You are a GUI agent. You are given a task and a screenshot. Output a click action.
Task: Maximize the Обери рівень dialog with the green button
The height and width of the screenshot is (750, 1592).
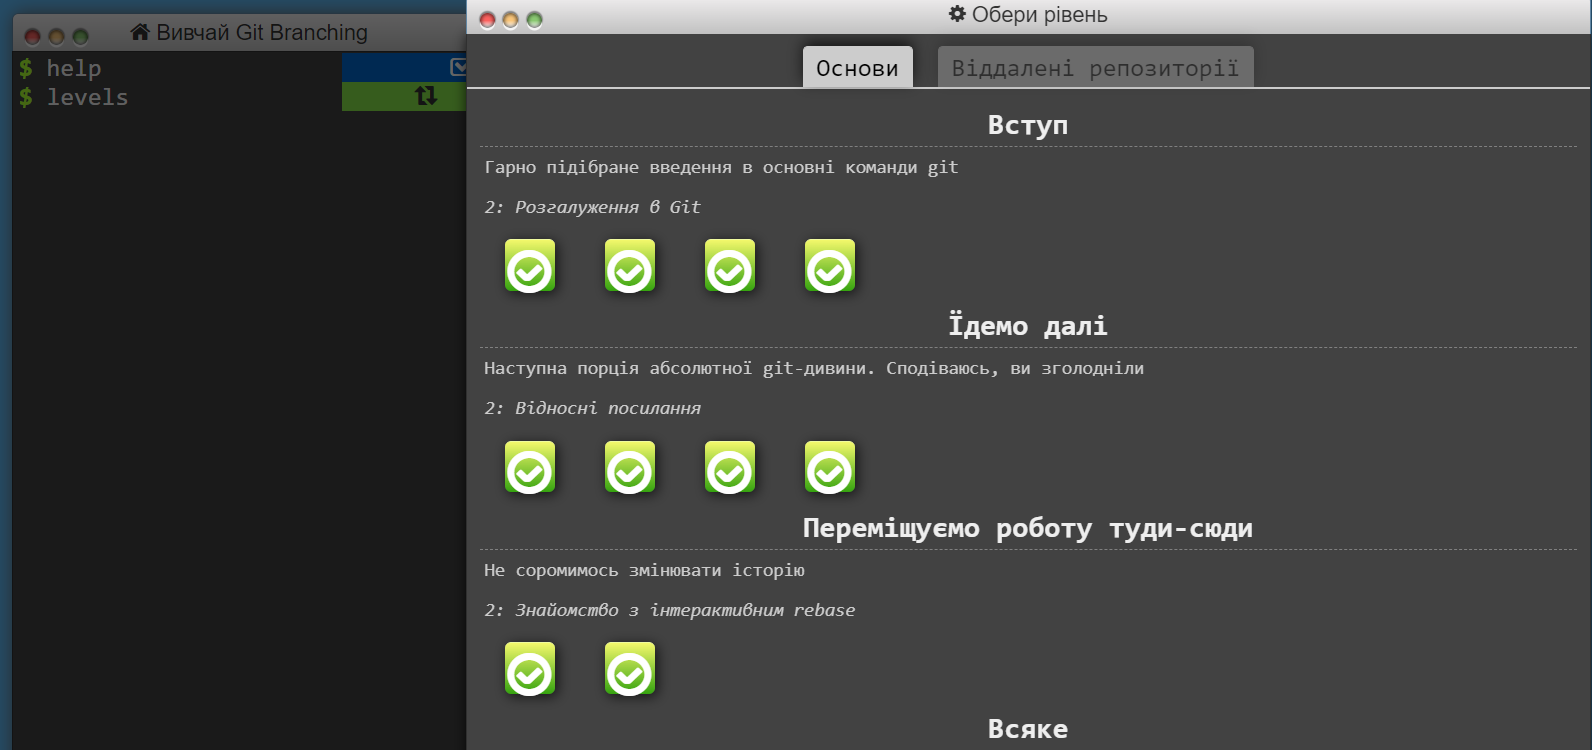(534, 20)
